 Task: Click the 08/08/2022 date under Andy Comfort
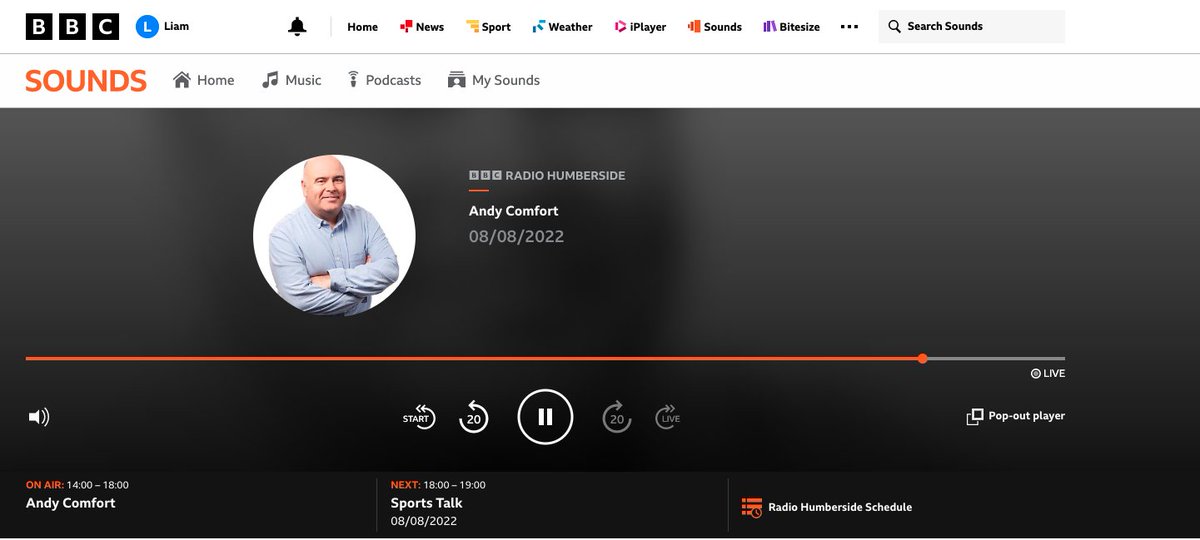516,237
